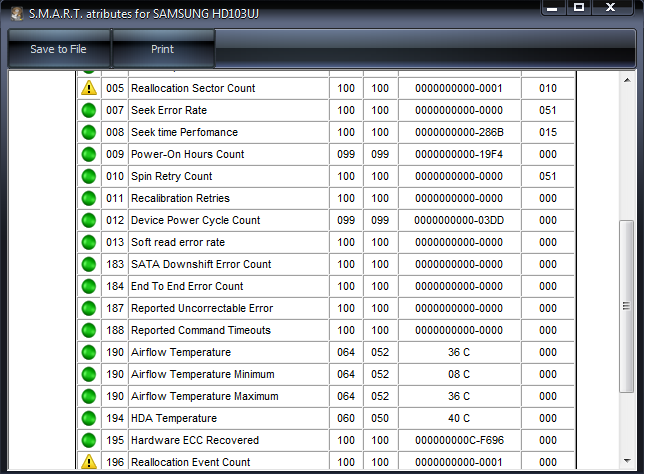Click raw value 000000000C-F696
645x476 pixels.
[x=459, y=441]
